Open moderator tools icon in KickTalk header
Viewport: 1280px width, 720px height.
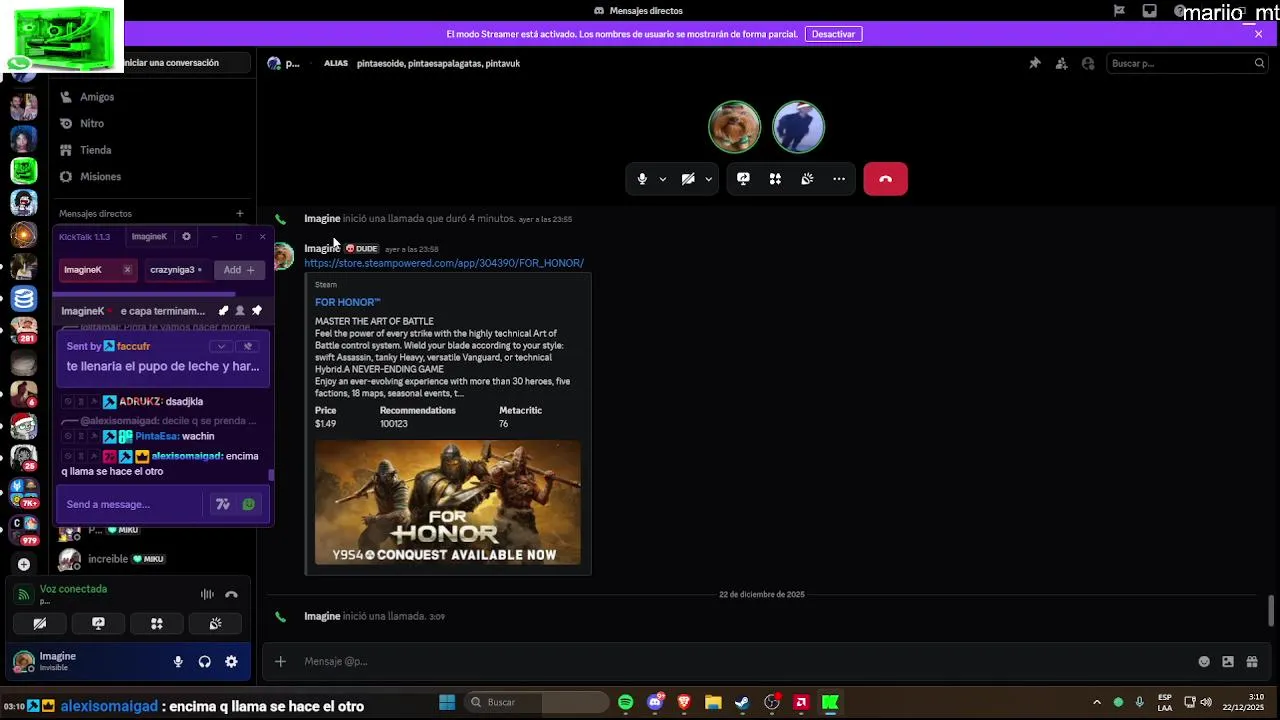pos(223,311)
